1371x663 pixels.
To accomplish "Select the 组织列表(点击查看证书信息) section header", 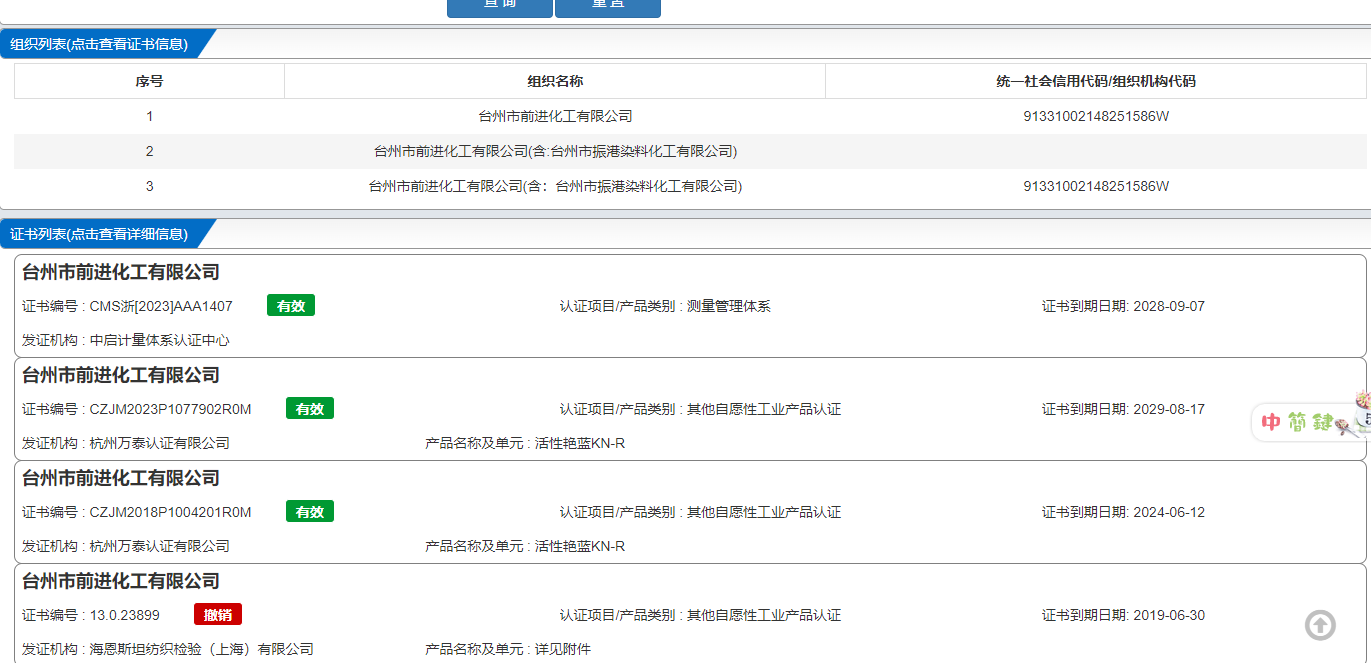I will (x=99, y=44).
